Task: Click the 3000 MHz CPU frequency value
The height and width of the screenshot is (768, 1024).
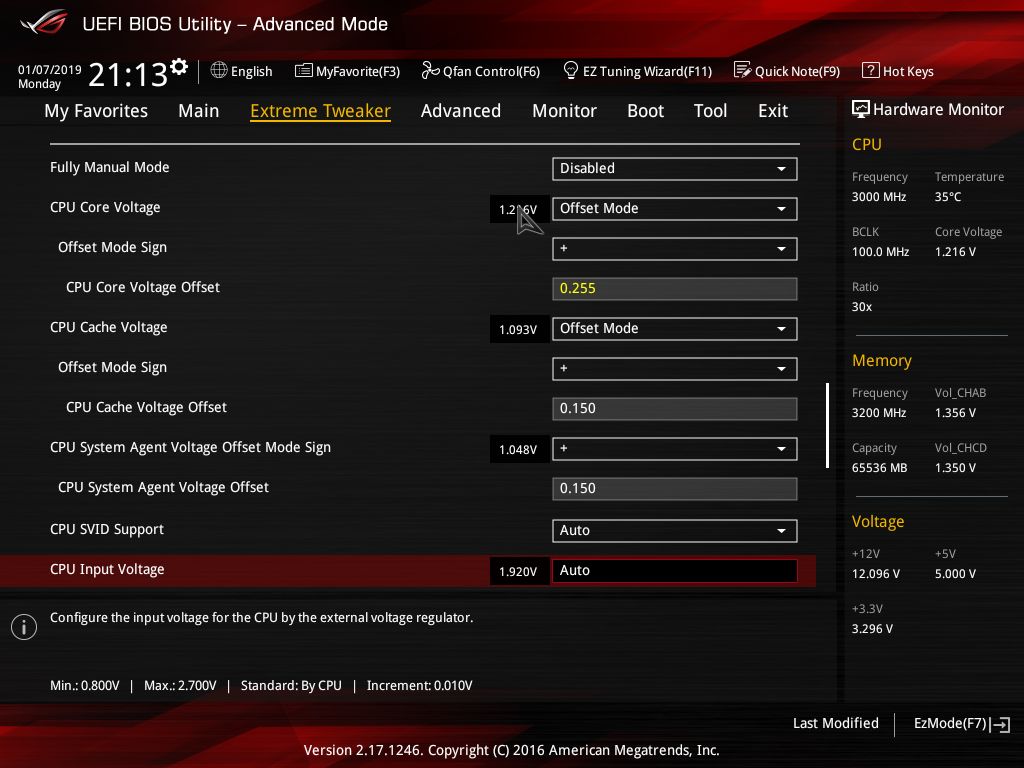Action: (x=879, y=197)
